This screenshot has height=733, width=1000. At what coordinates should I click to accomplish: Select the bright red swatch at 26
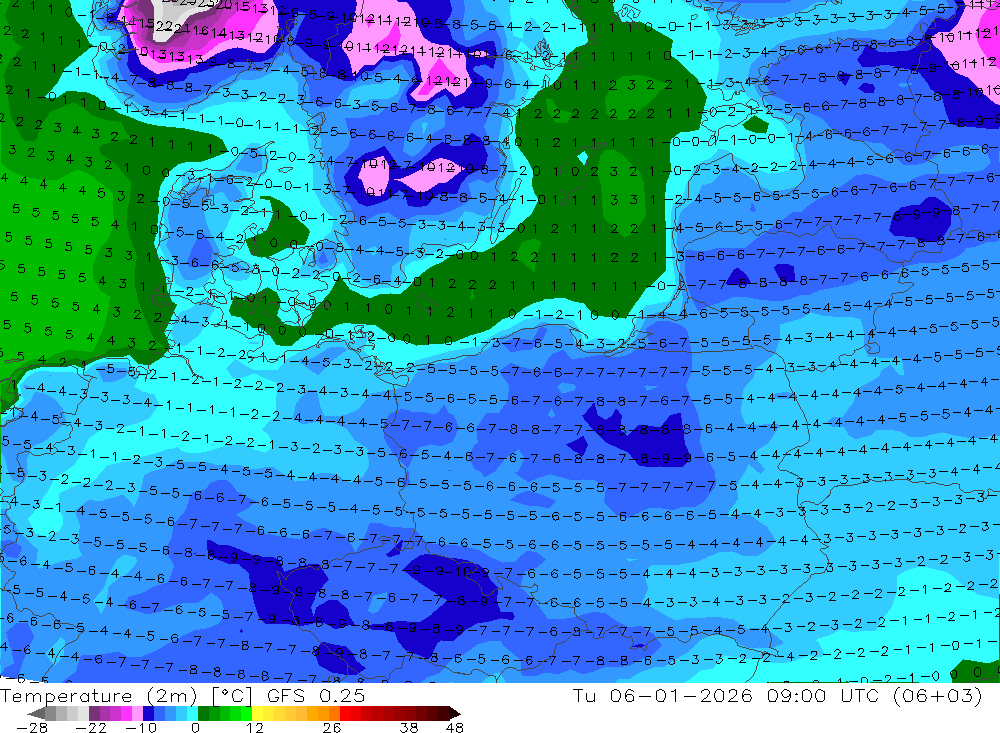(345, 713)
